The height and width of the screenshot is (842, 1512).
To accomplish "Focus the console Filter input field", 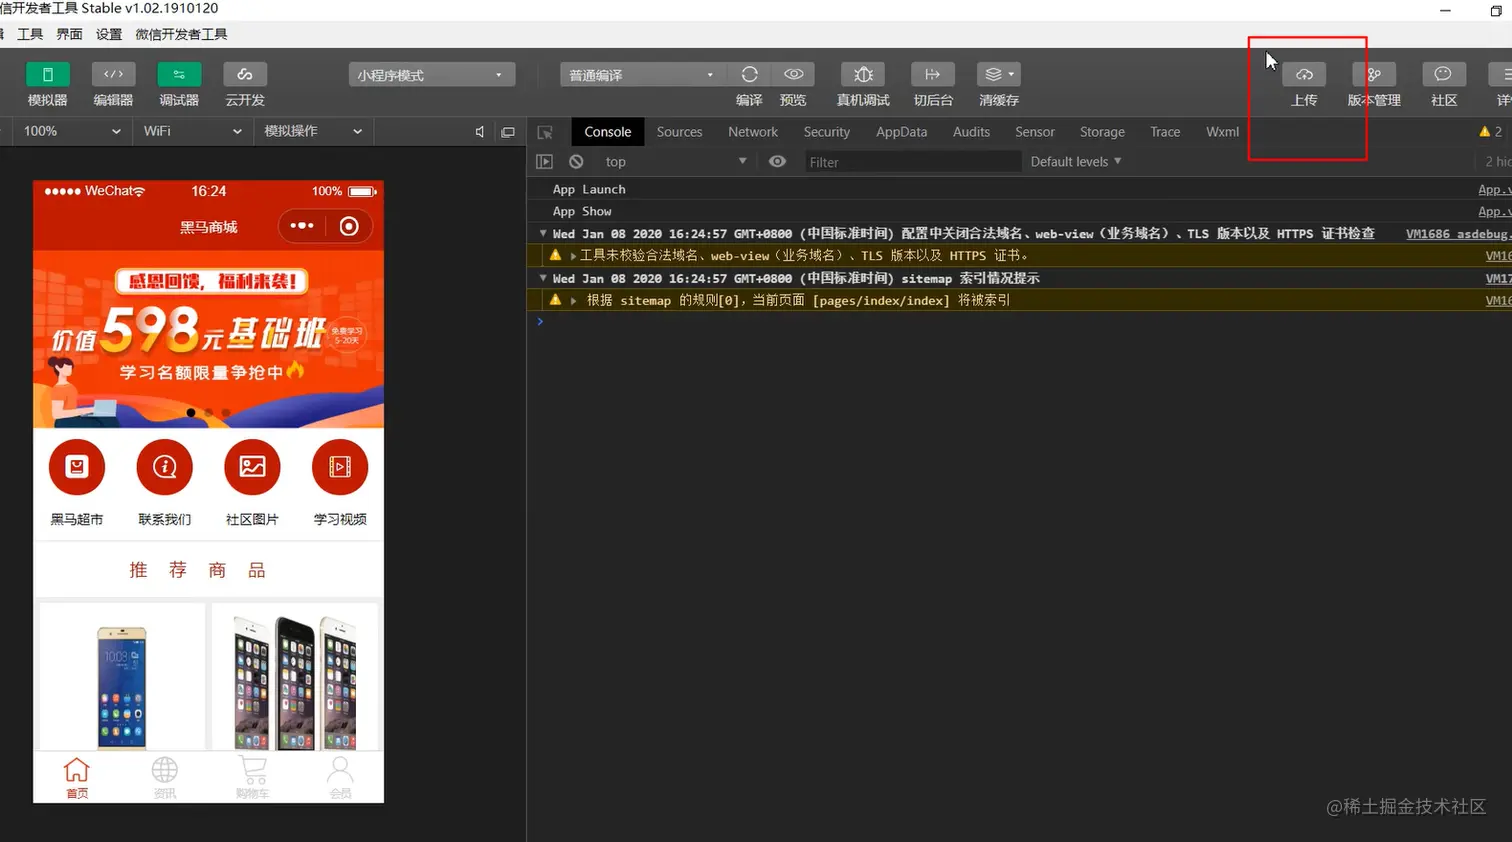I will coord(913,162).
